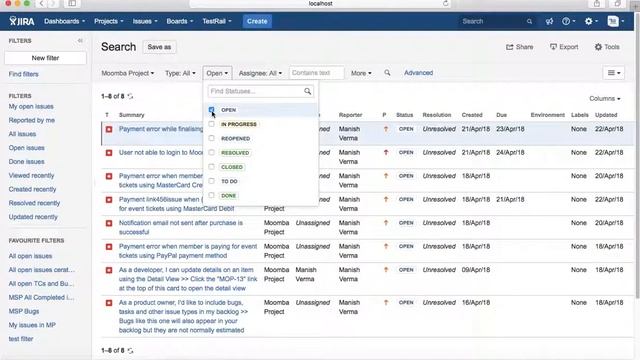Check the DONE status checkbox

pyautogui.click(x=211, y=196)
